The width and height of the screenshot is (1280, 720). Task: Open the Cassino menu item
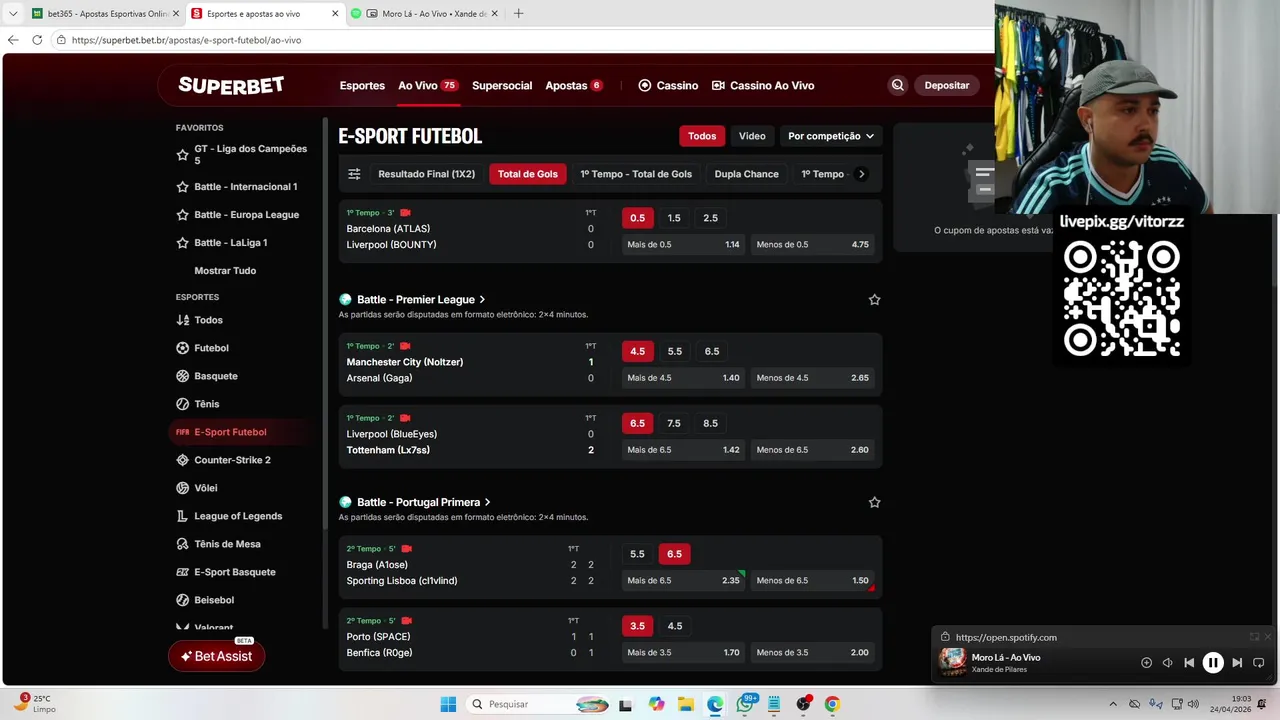(x=668, y=86)
